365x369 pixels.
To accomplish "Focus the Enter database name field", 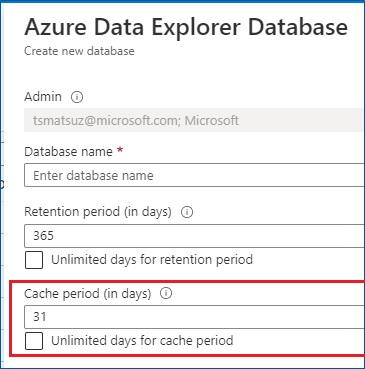I will pos(194,175).
